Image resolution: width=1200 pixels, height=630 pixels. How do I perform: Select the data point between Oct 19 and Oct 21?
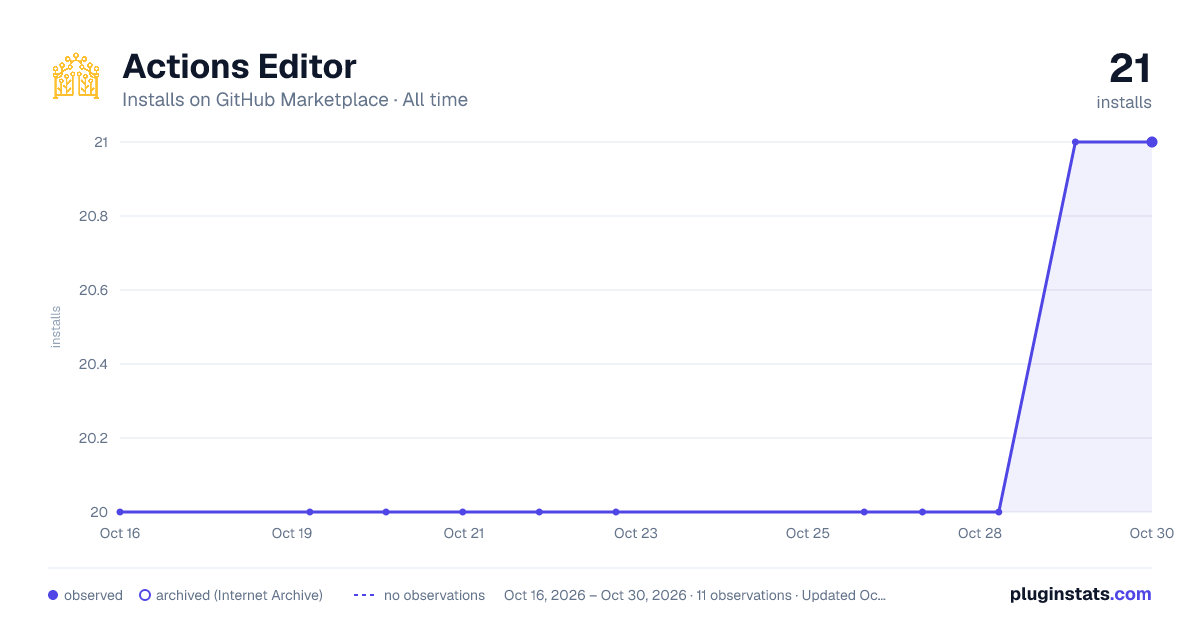(x=386, y=512)
